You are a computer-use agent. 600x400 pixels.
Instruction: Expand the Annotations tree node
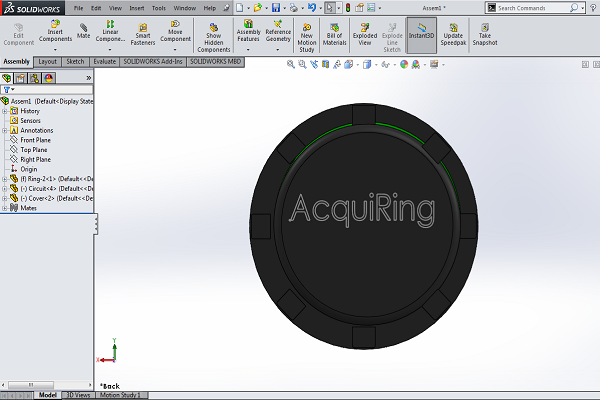point(5,131)
